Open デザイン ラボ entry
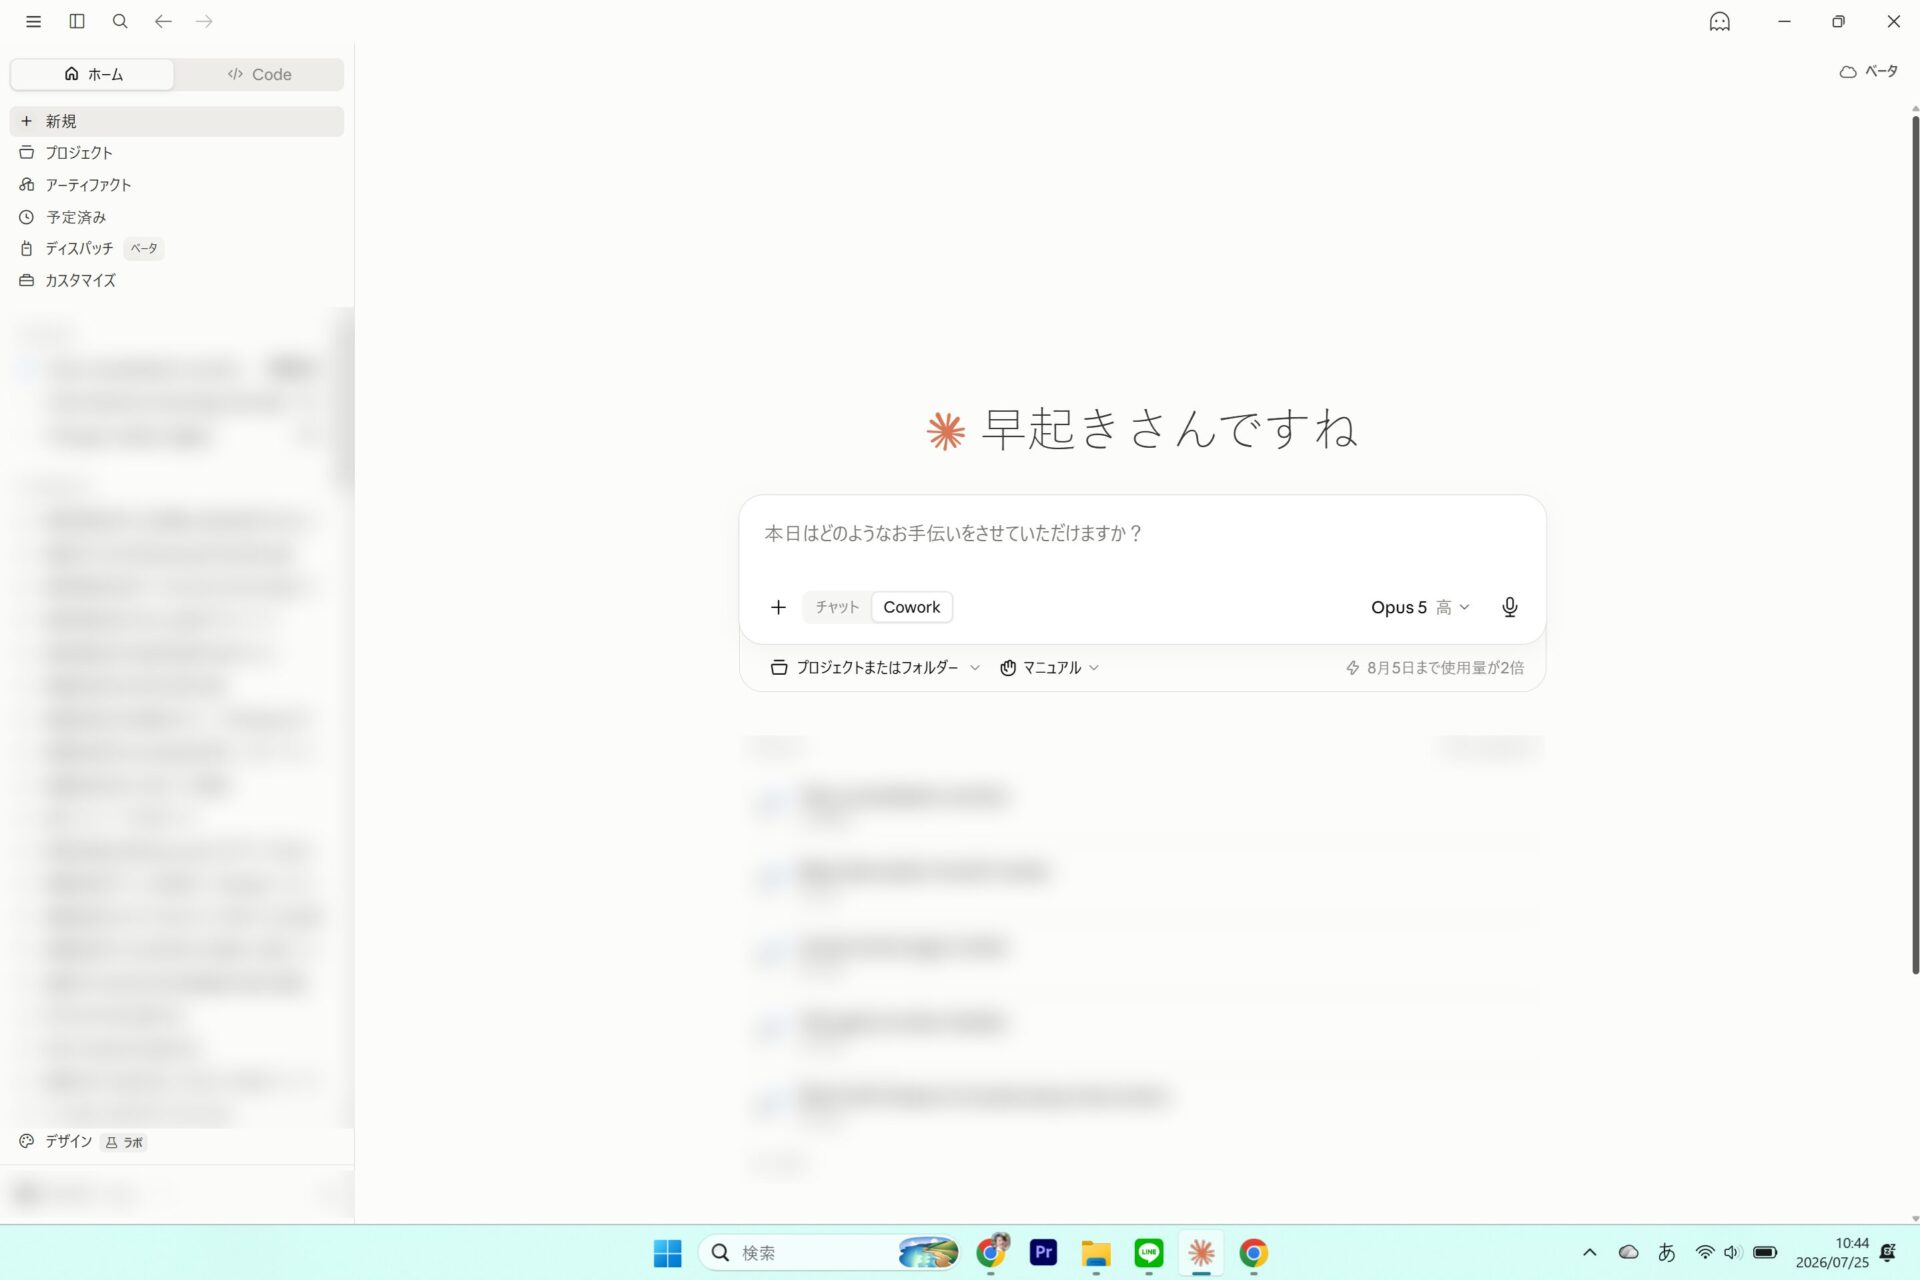The height and width of the screenshot is (1280, 1920). pyautogui.click(x=83, y=1141)
